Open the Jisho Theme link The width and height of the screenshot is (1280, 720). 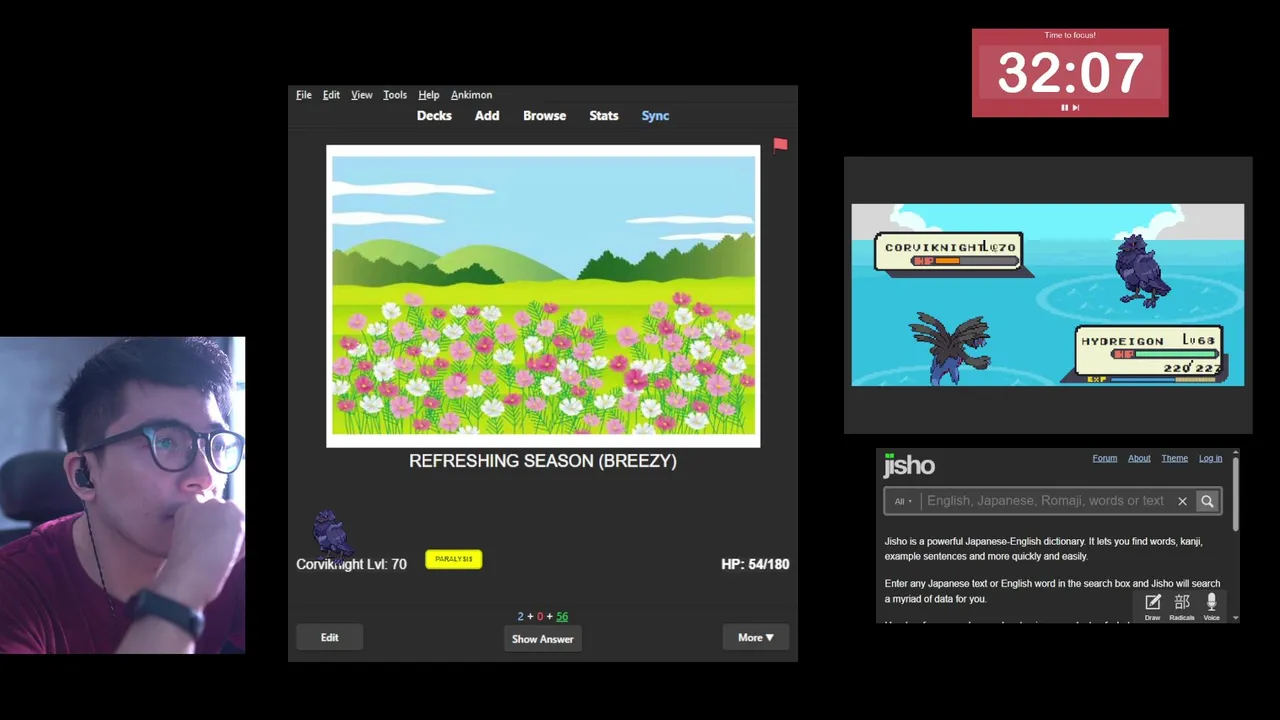(x=1174, y=458)
